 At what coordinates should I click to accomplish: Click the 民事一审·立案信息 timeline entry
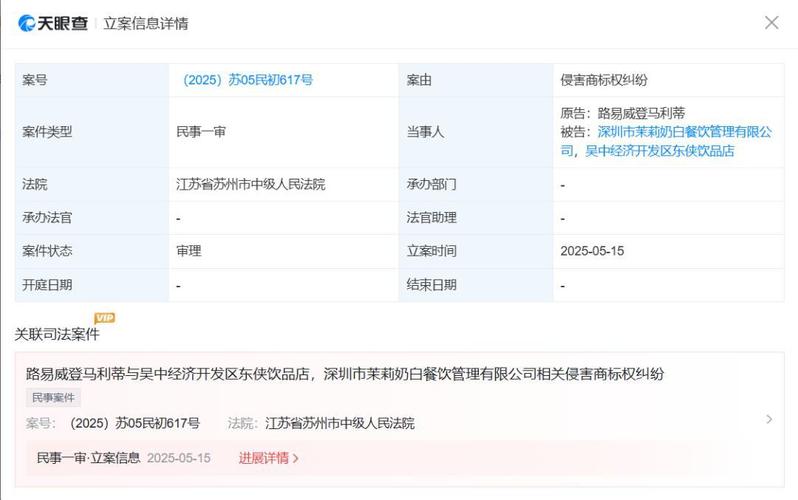tap(89, 458)
